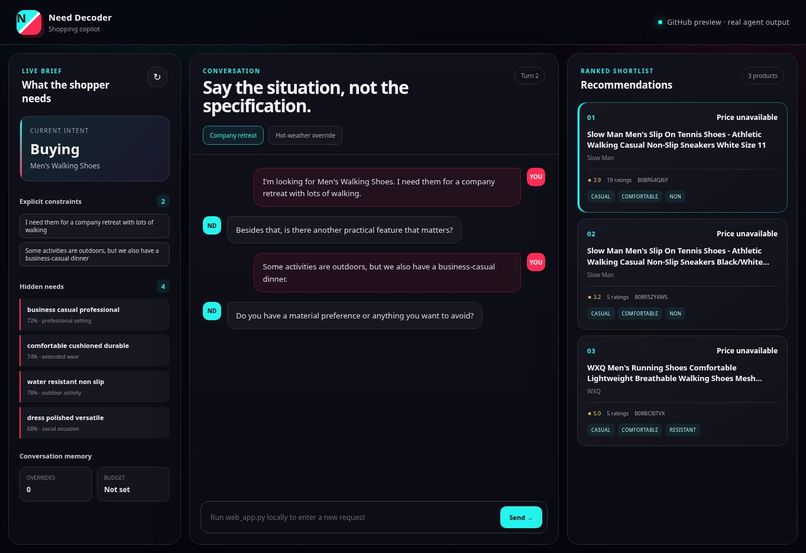Select the Company retreat scenario tab

233,135
